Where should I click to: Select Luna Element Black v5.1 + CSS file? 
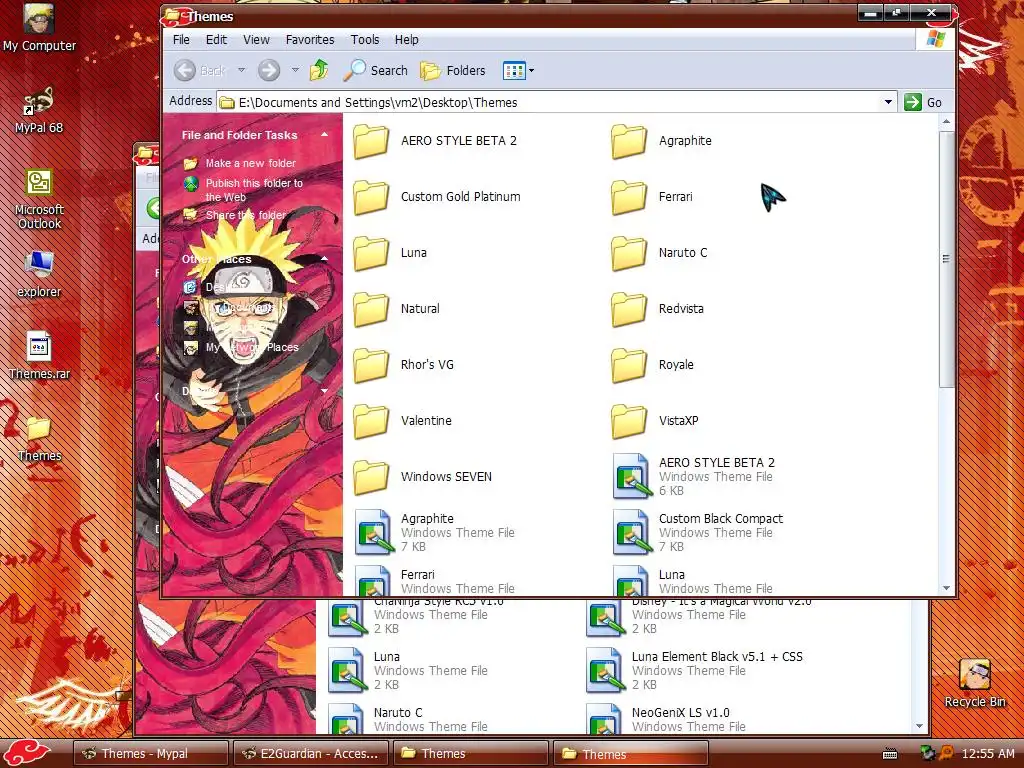pyautogui.click(x=696, y=670)
